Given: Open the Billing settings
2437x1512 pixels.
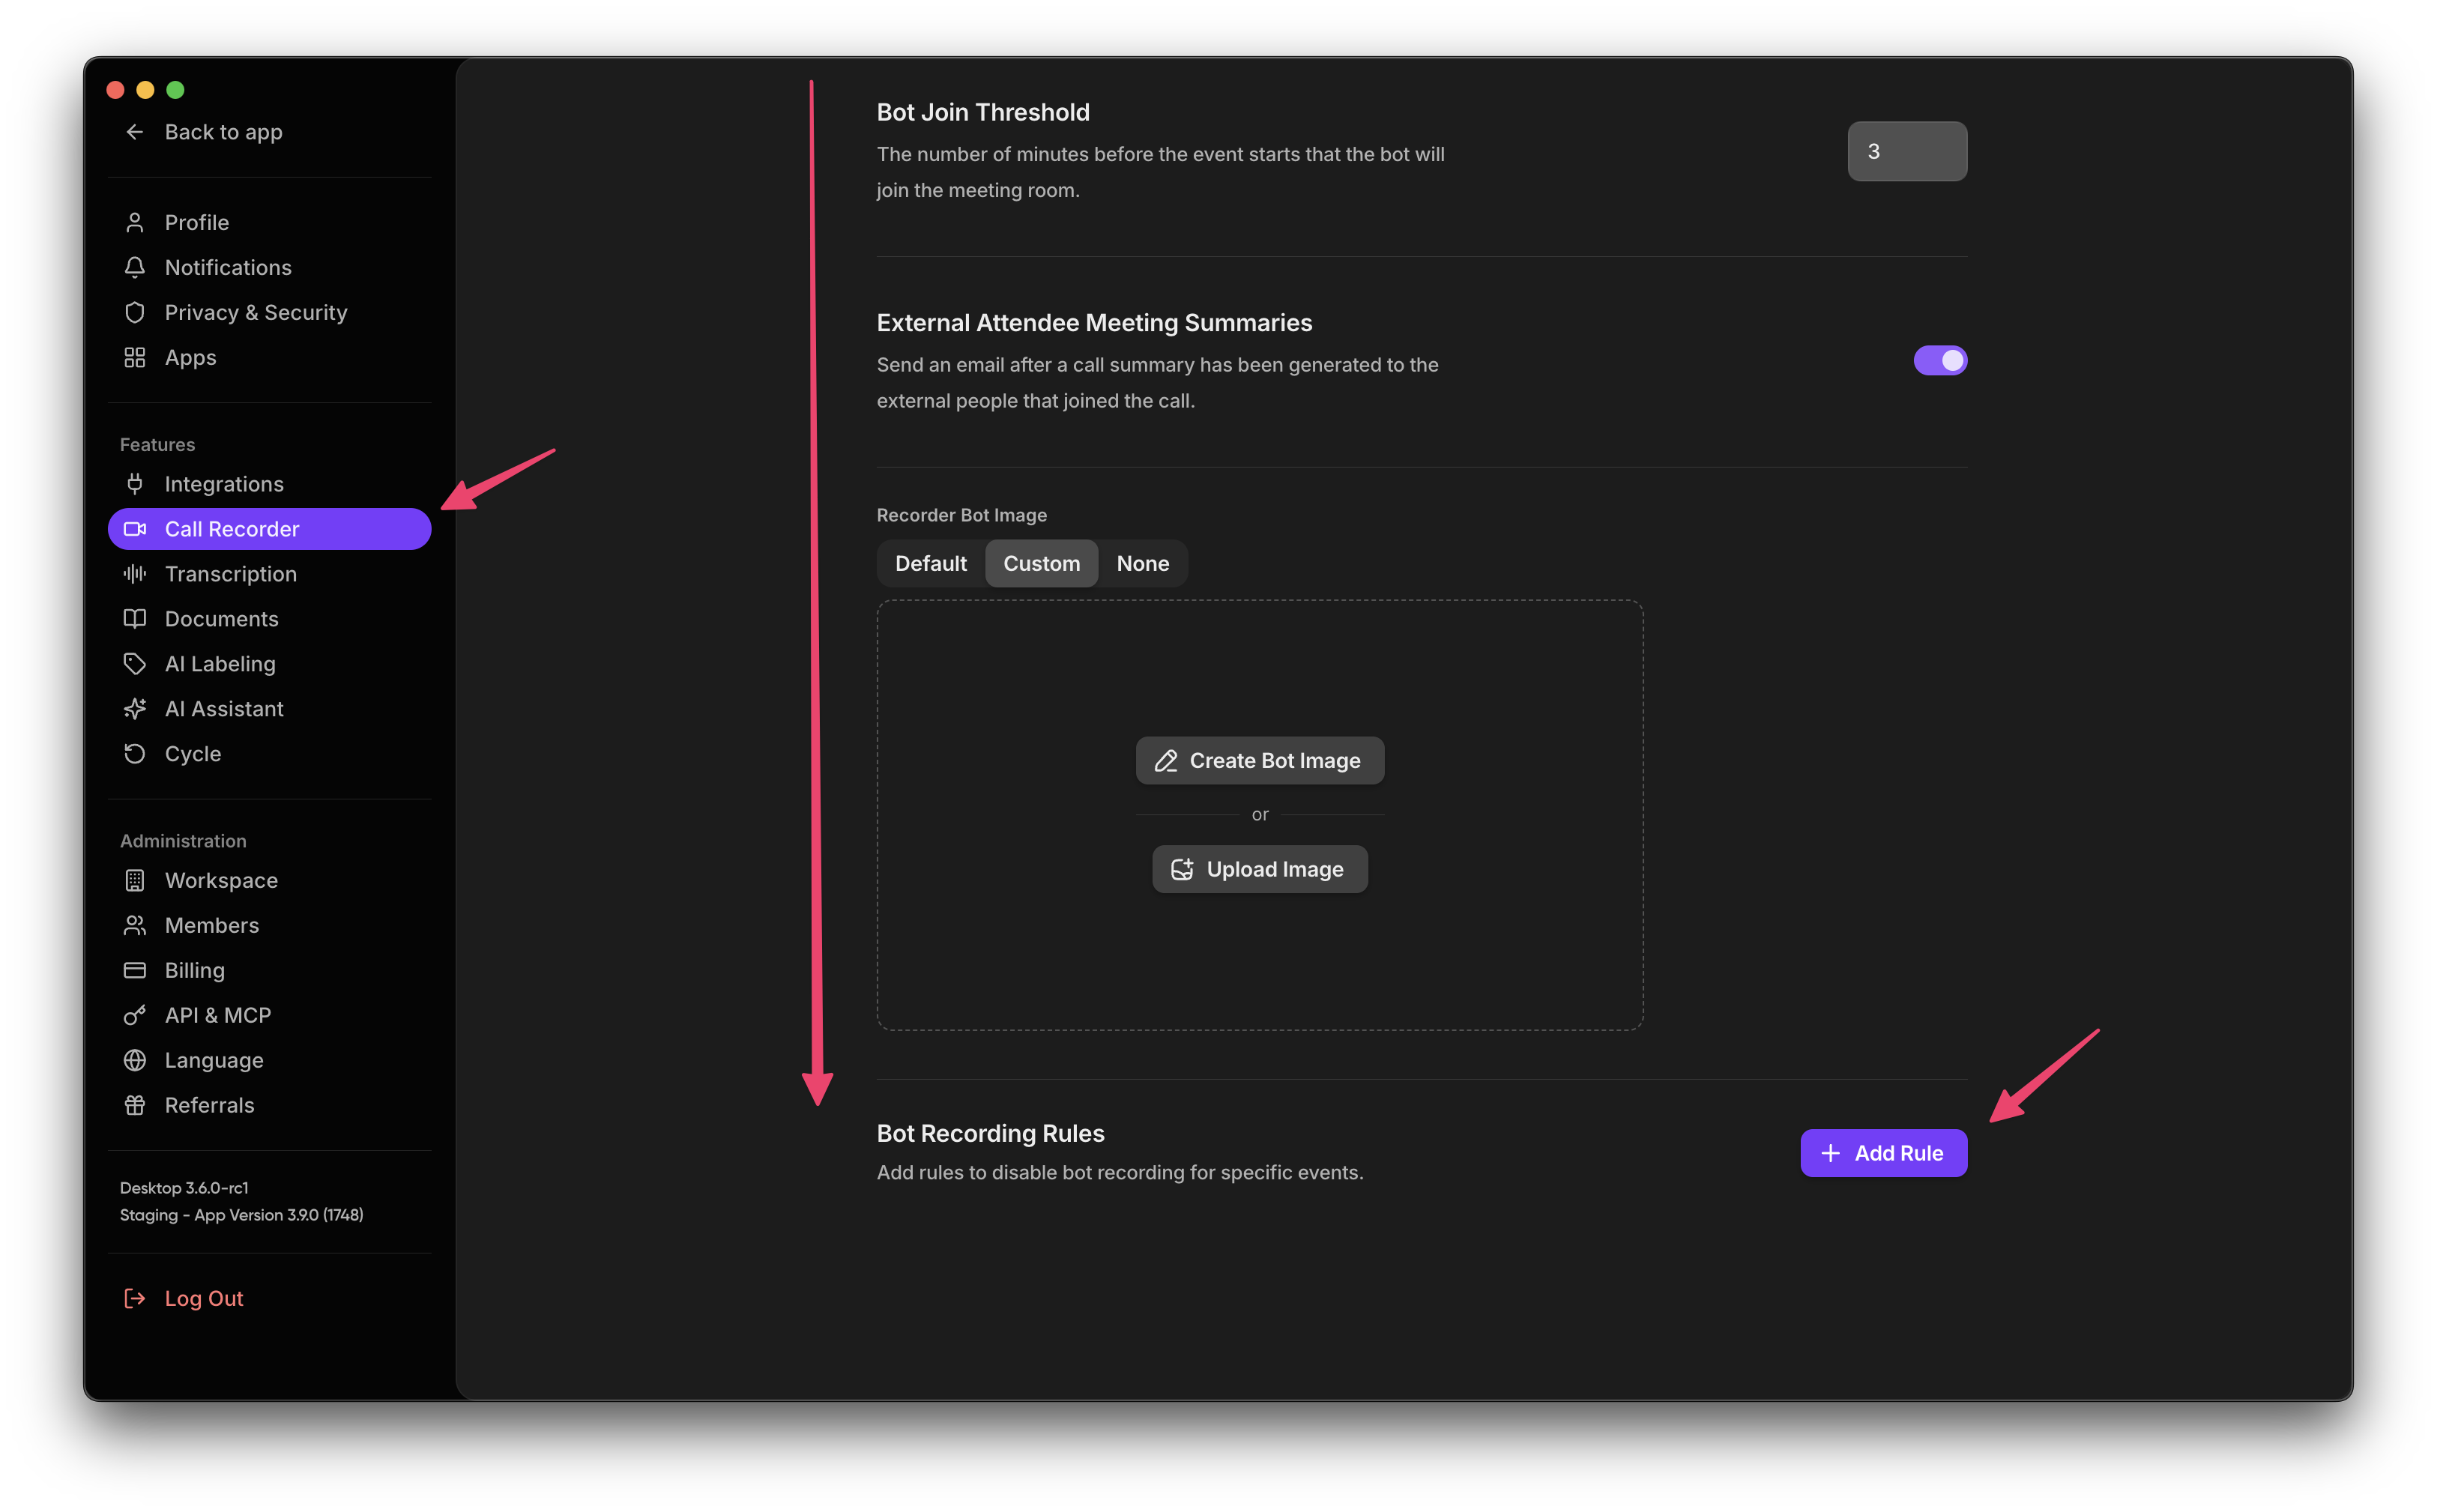Looking at the screenshot, I should point(196,970).
